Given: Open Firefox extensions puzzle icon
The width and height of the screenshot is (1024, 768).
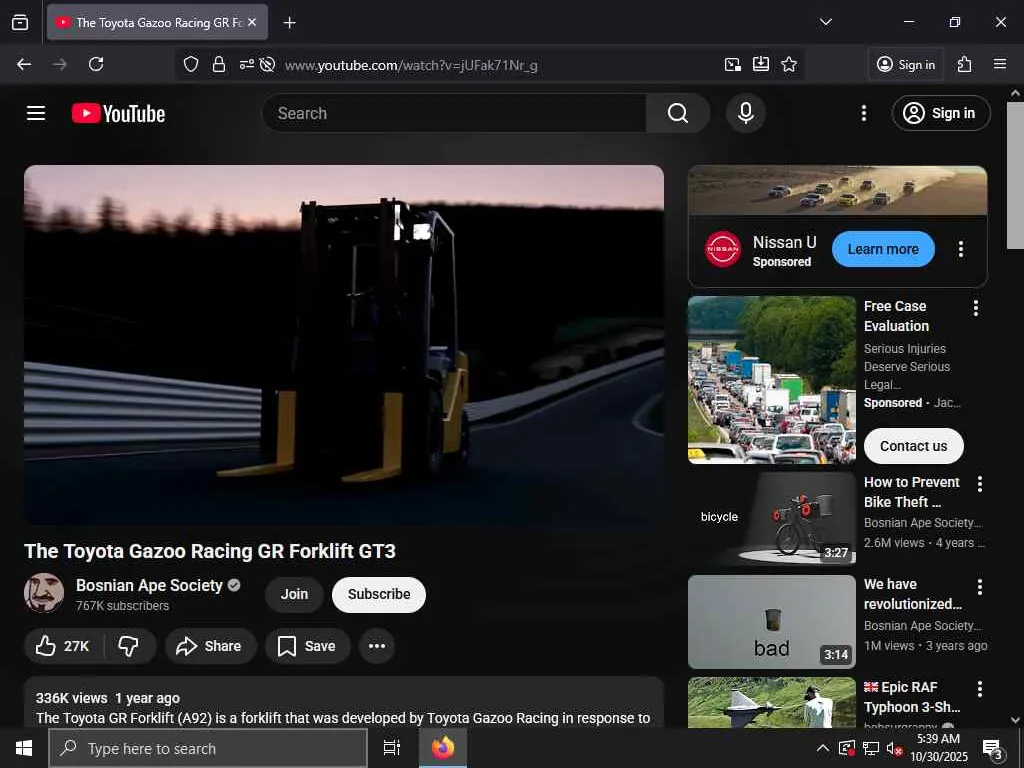Looking at the screenshot, I should 965,64.
